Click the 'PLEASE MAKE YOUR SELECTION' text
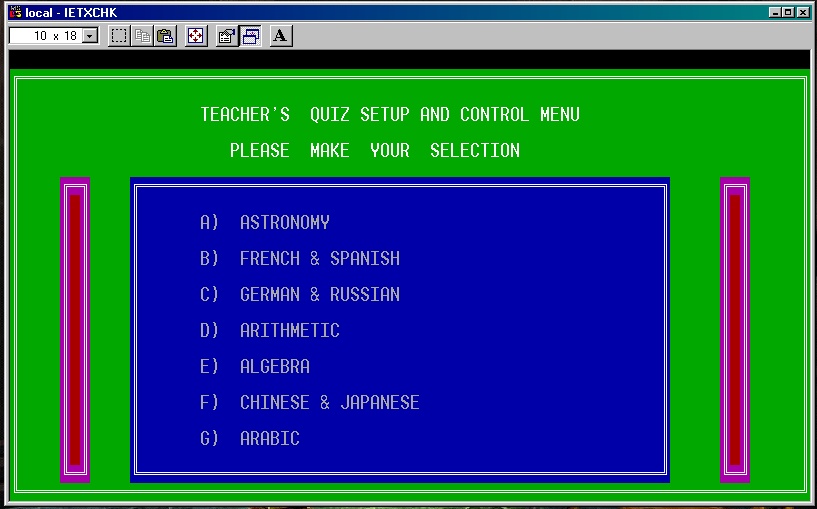 coord(375,150)
